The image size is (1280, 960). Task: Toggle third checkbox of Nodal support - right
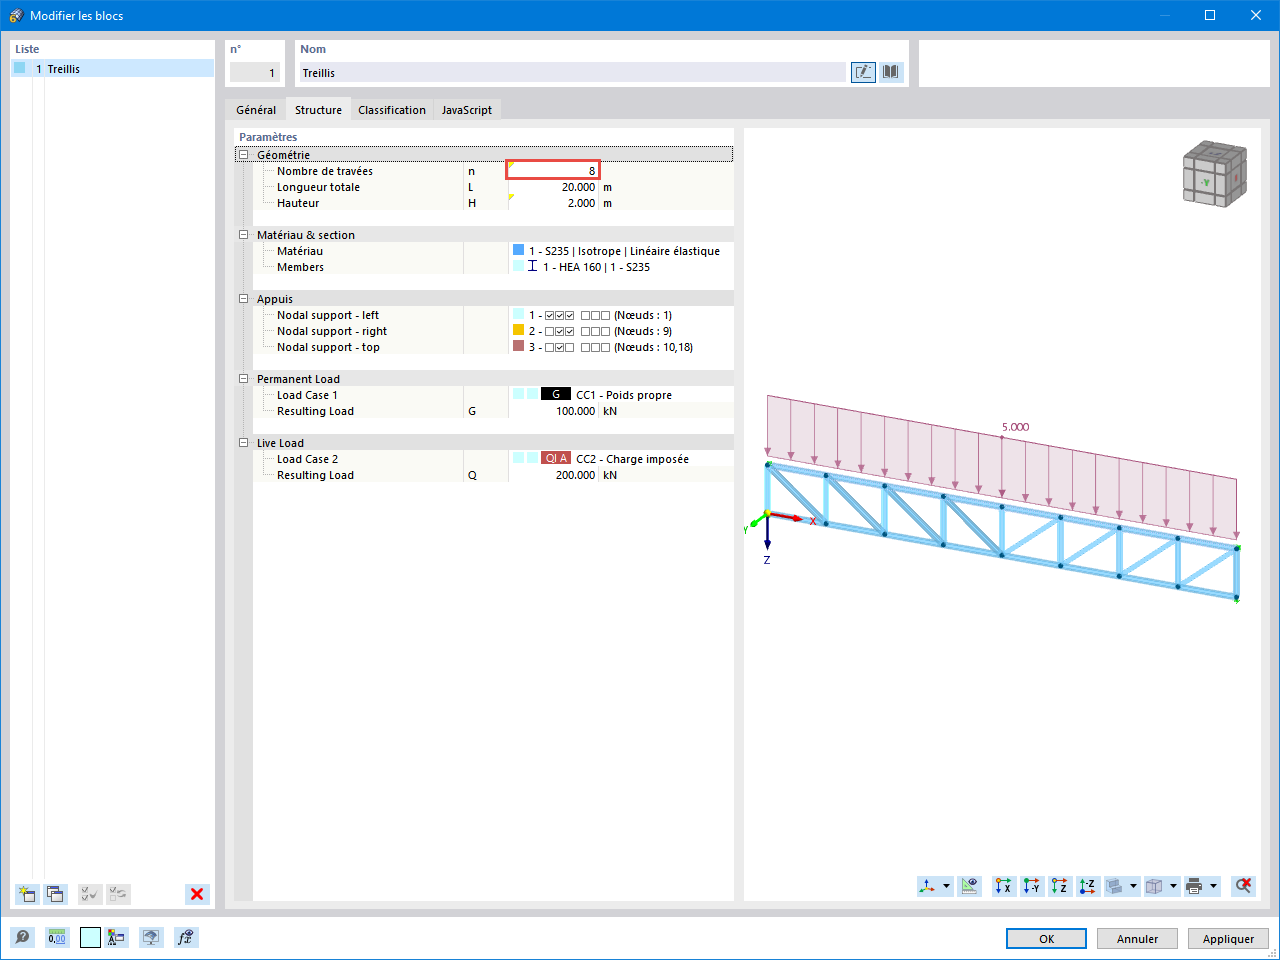click(570, 332)
